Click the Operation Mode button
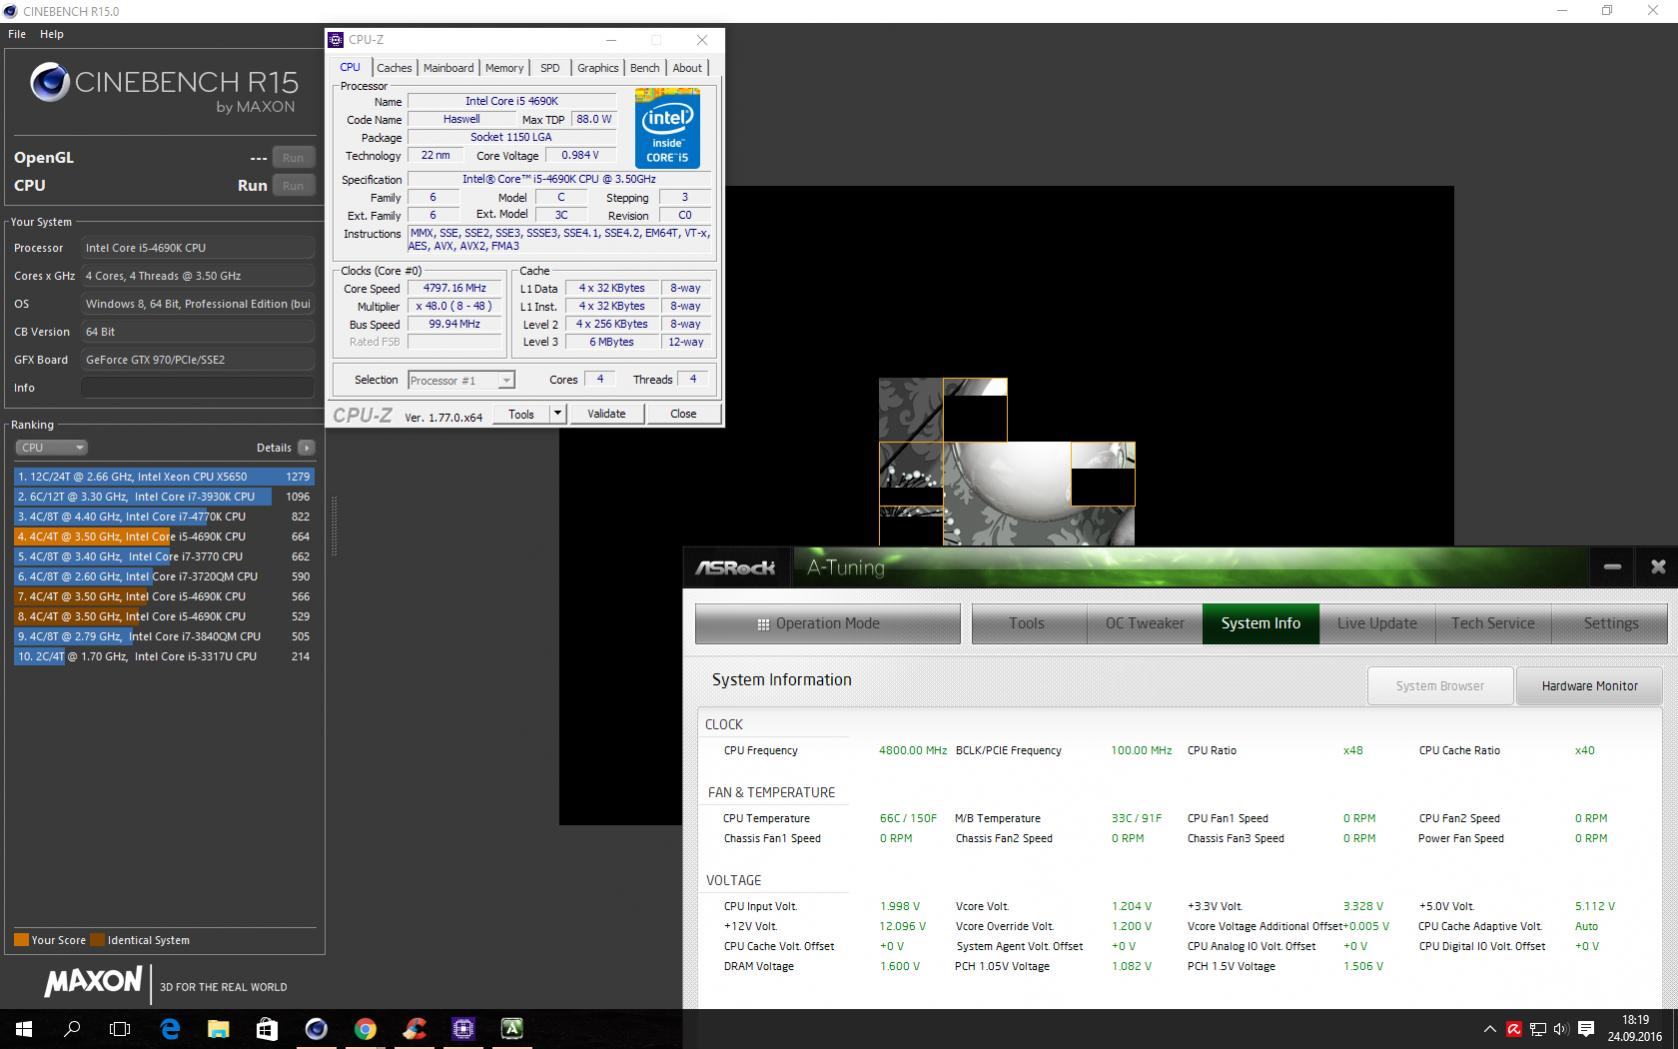 pos(828,623)
